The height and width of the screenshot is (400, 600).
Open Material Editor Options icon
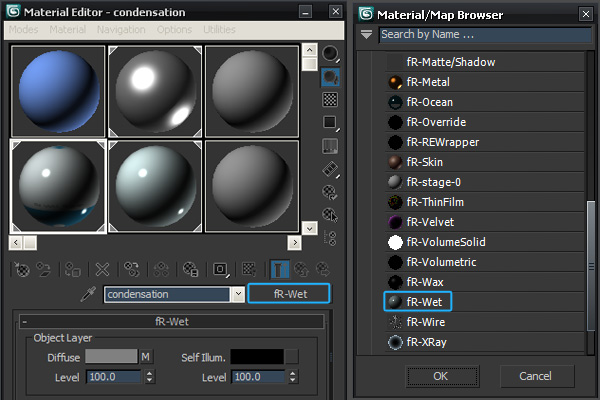pyautogui.click(x=330, y=192)
